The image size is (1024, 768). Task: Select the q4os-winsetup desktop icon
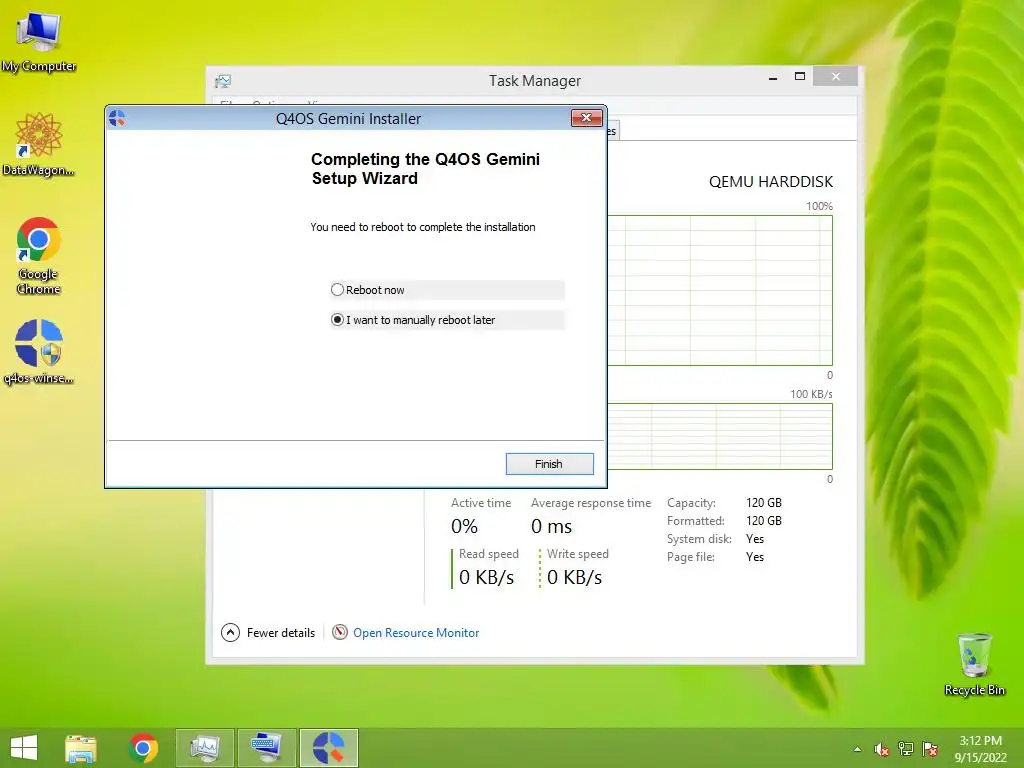[x=39, y=351]
